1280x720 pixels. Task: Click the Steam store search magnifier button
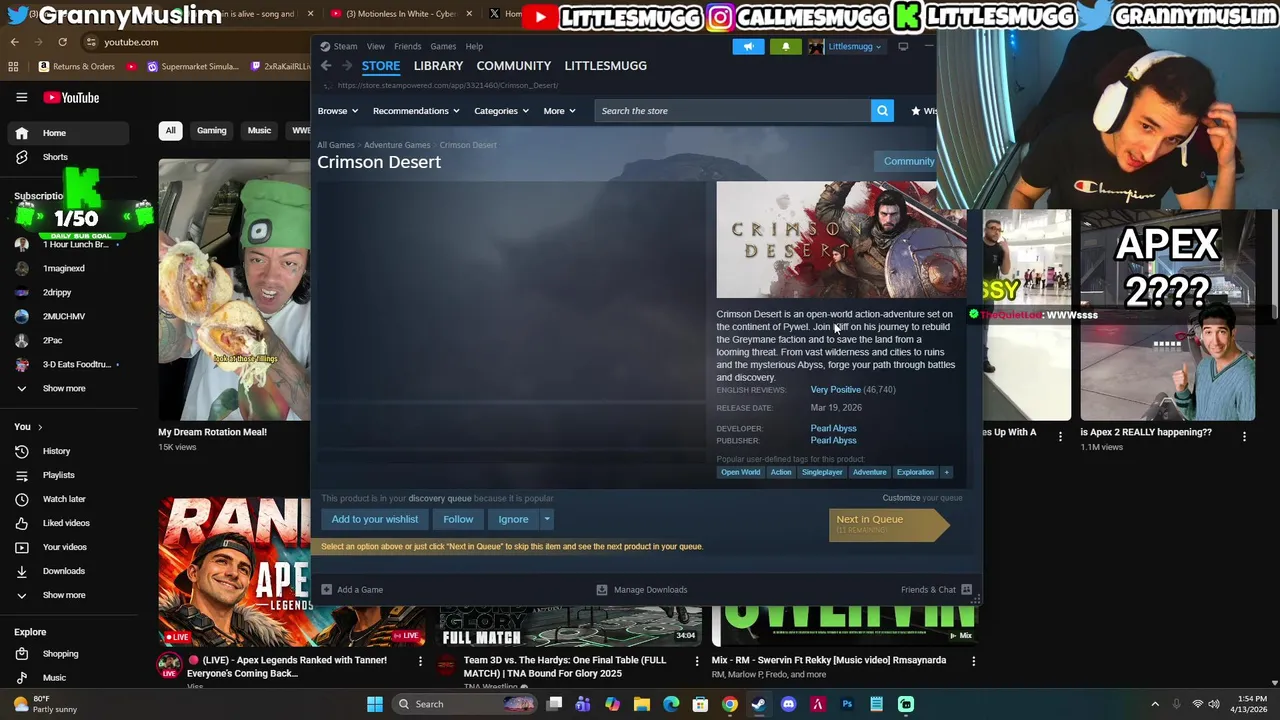[x=881, y=111]
